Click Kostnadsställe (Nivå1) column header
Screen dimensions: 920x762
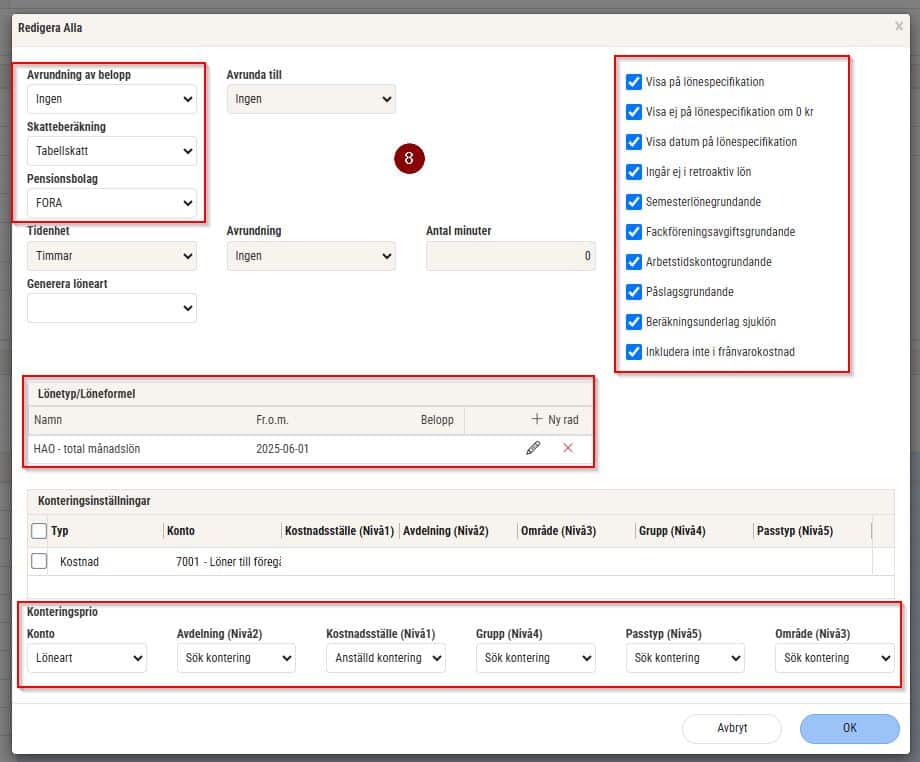[x=339, y=531]
